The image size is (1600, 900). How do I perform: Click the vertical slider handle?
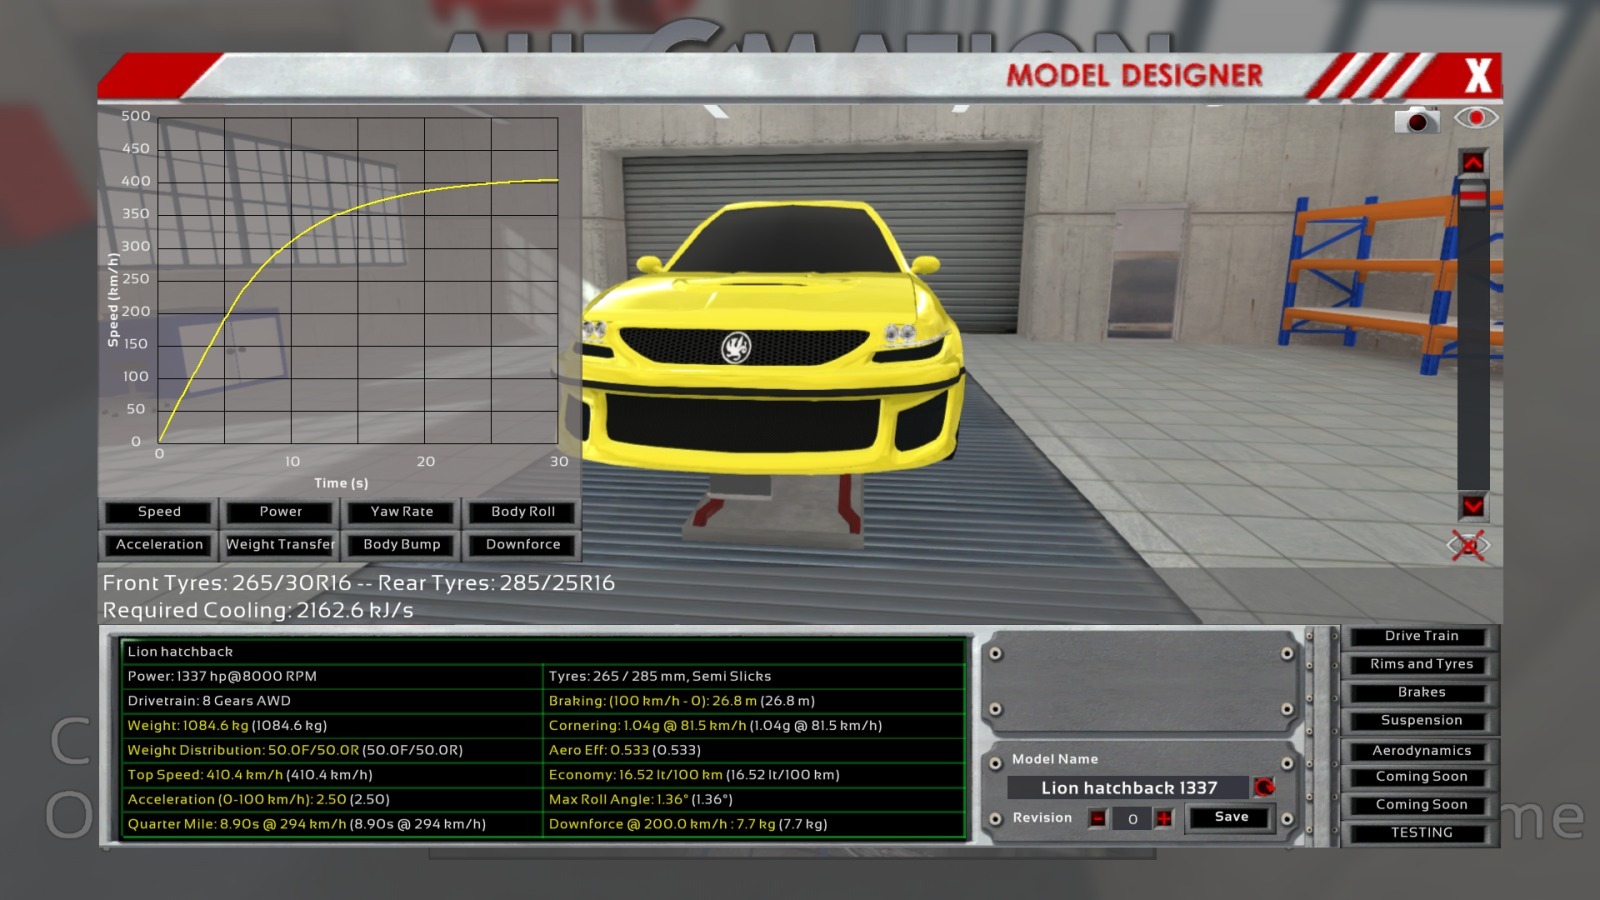(x=1473, y=196)
